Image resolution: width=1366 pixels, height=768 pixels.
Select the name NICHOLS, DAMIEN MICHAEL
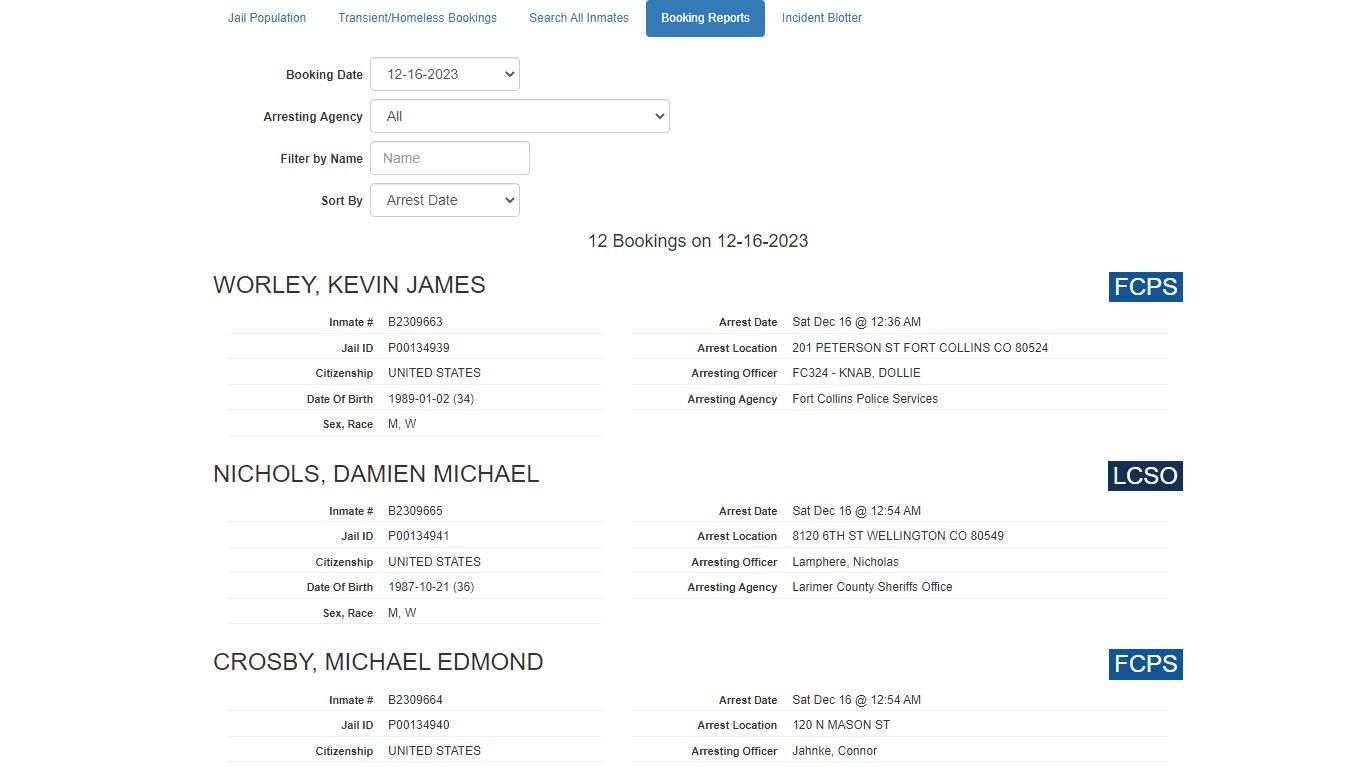point(376,474)
